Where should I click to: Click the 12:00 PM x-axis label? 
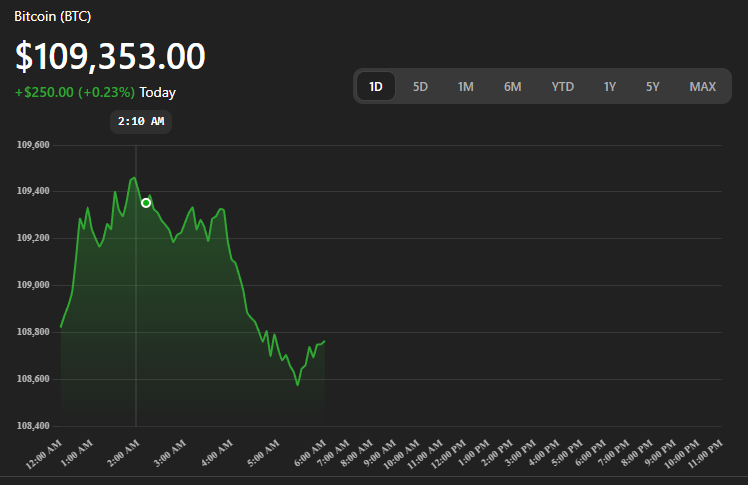448,454
